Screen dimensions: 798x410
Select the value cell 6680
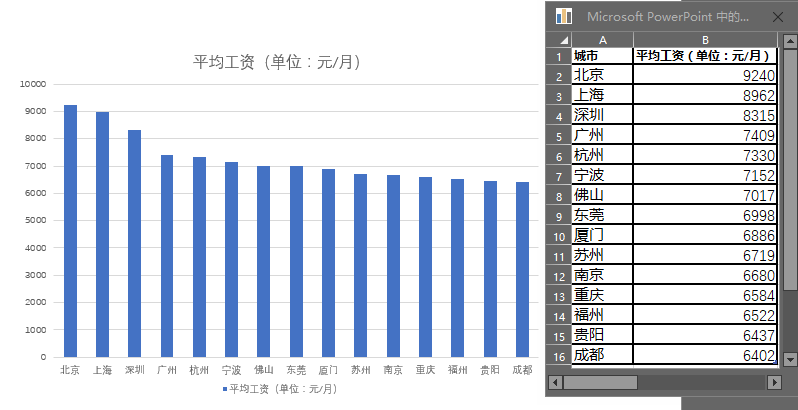705,275
